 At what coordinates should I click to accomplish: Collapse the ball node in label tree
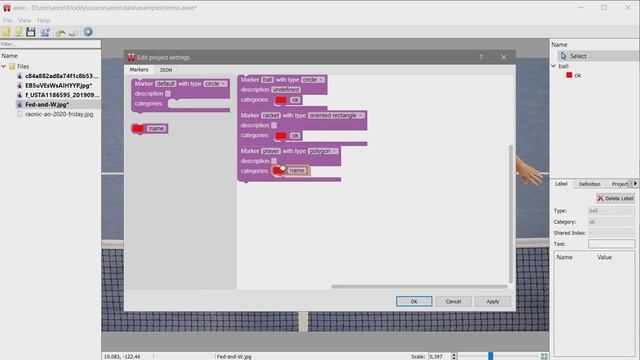point(554,66)
